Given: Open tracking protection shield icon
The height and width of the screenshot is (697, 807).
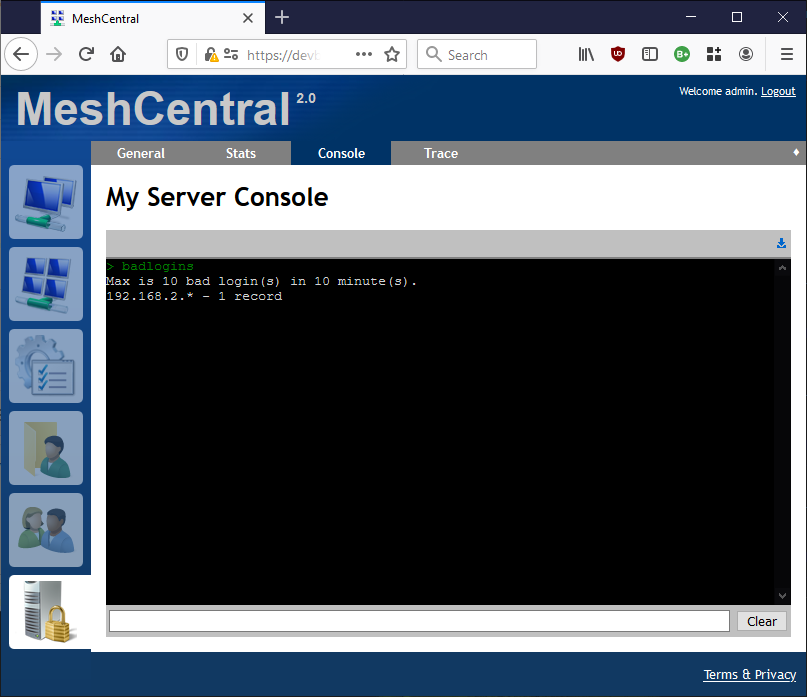Looking at the screenshot, I should [x=182, y=54].
